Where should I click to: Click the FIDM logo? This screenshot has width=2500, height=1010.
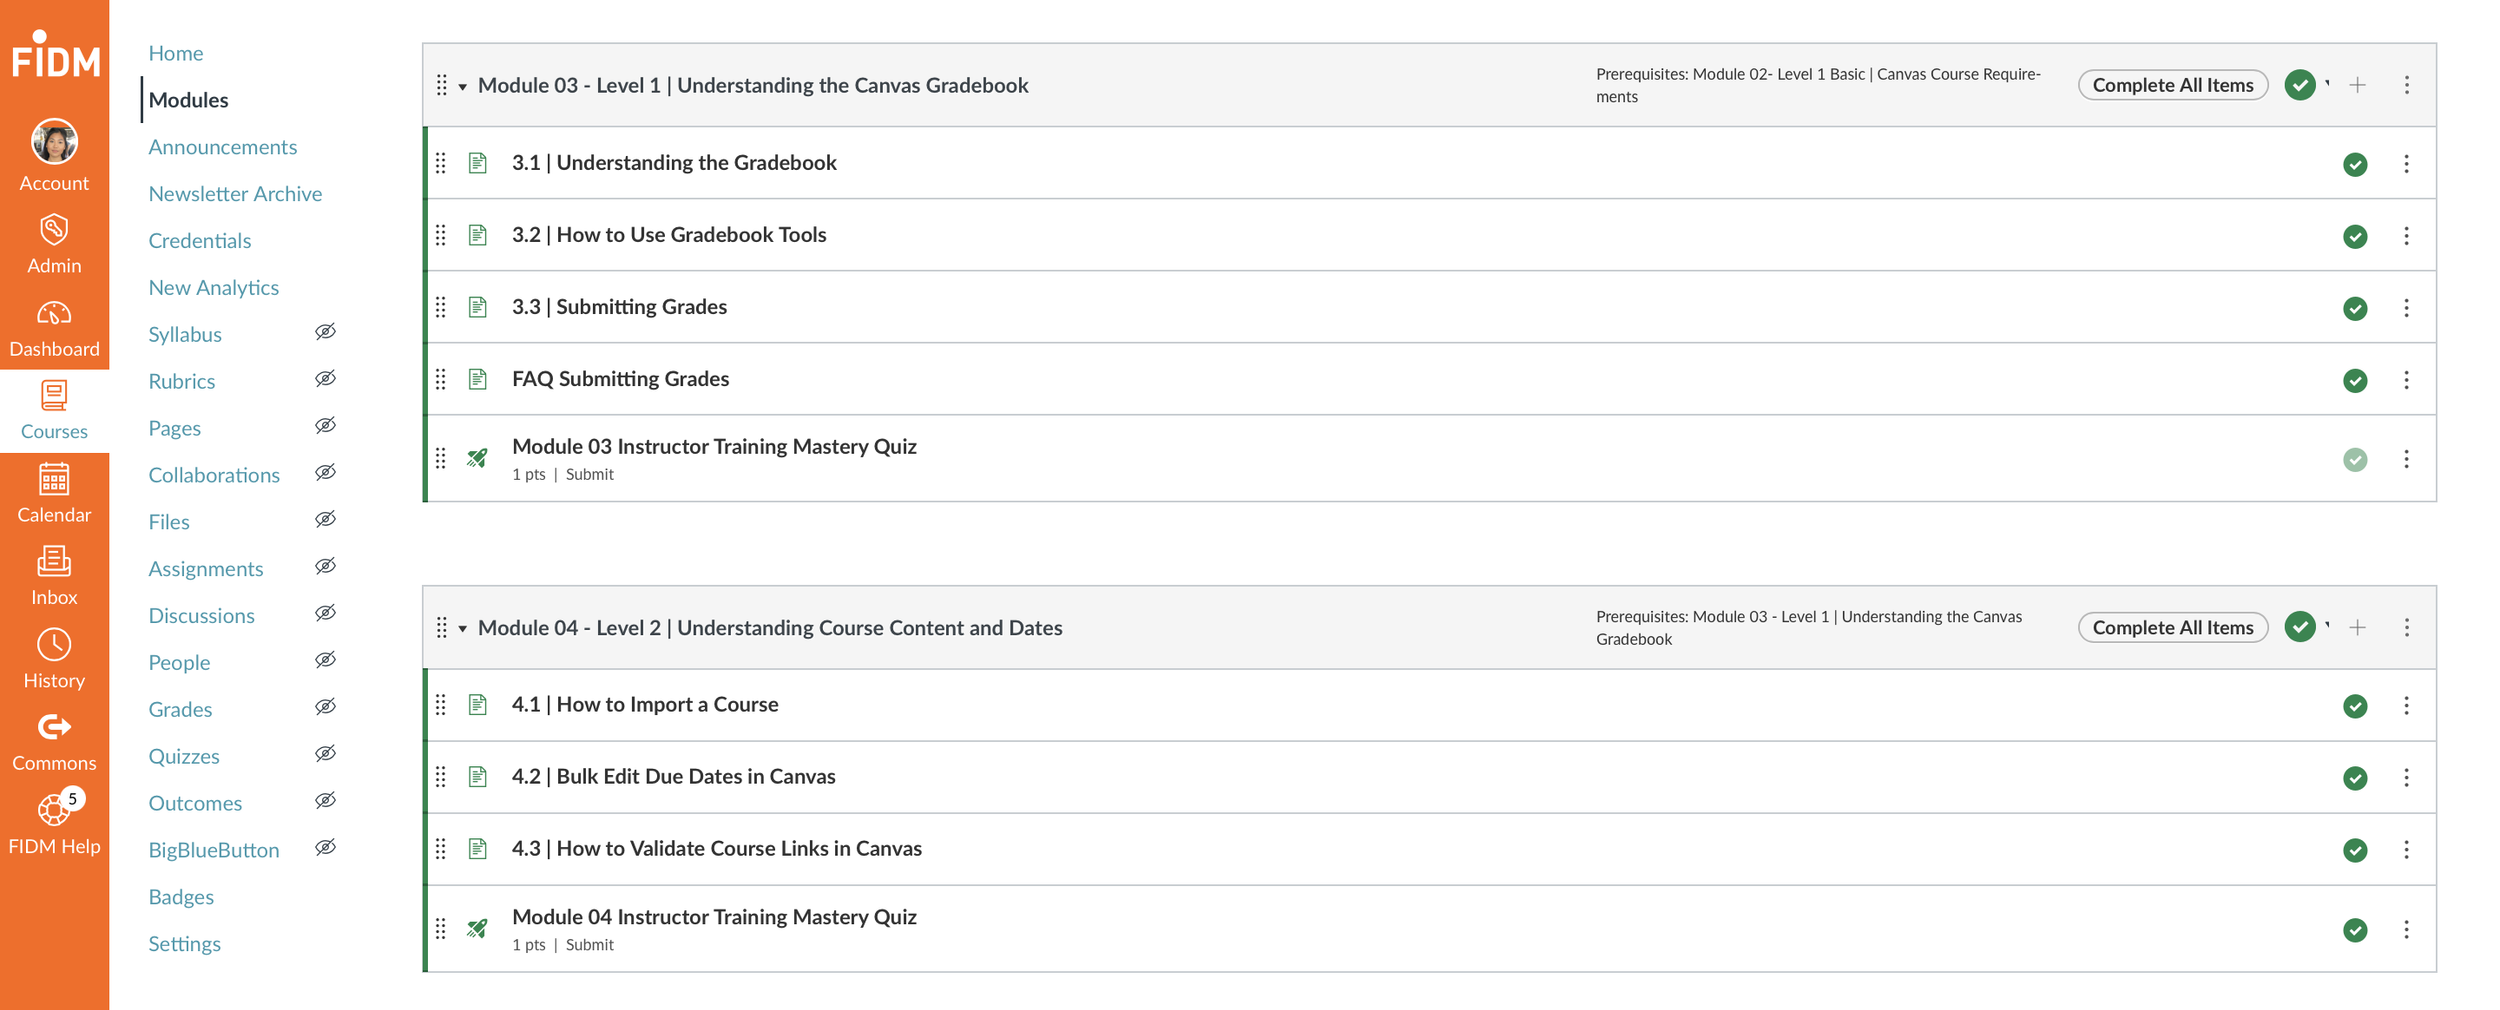(x=55, y=54)
